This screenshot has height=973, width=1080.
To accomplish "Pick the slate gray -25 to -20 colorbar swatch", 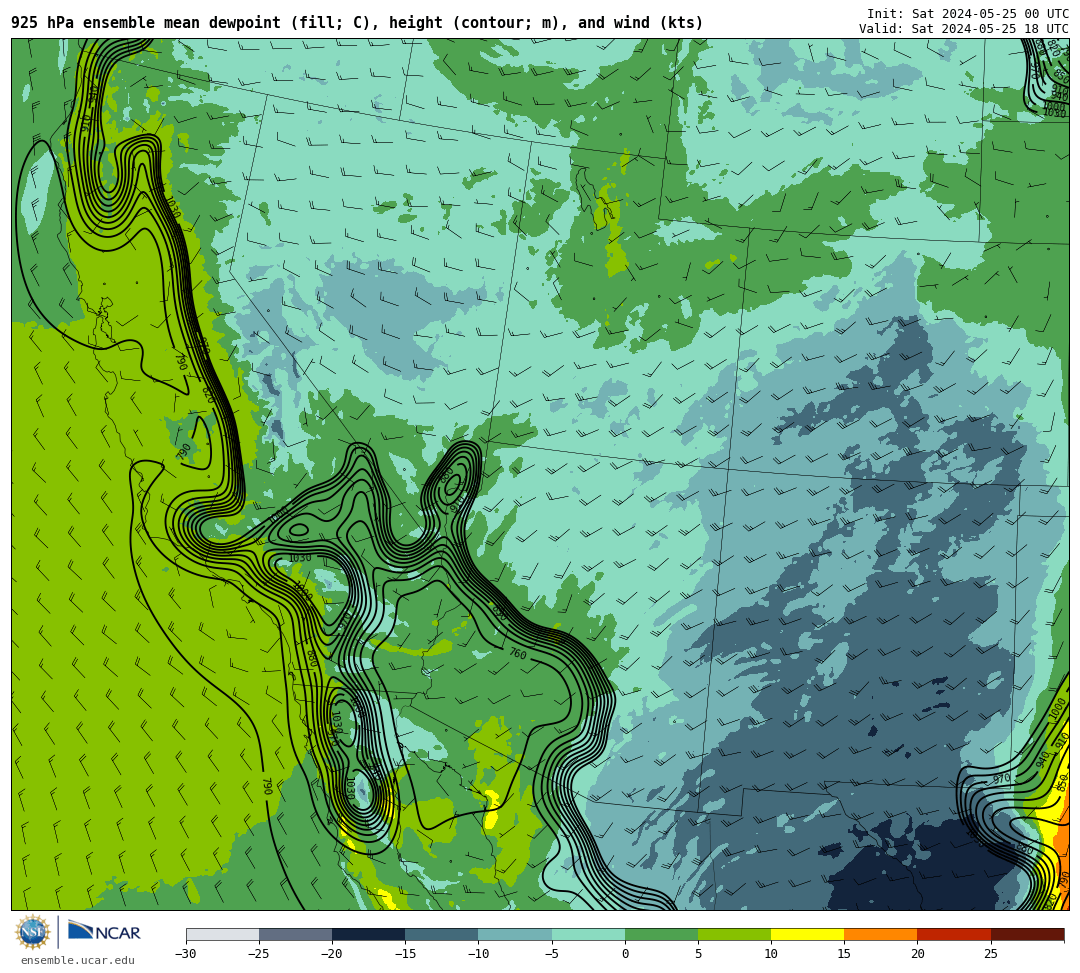I will click(295, 934).
